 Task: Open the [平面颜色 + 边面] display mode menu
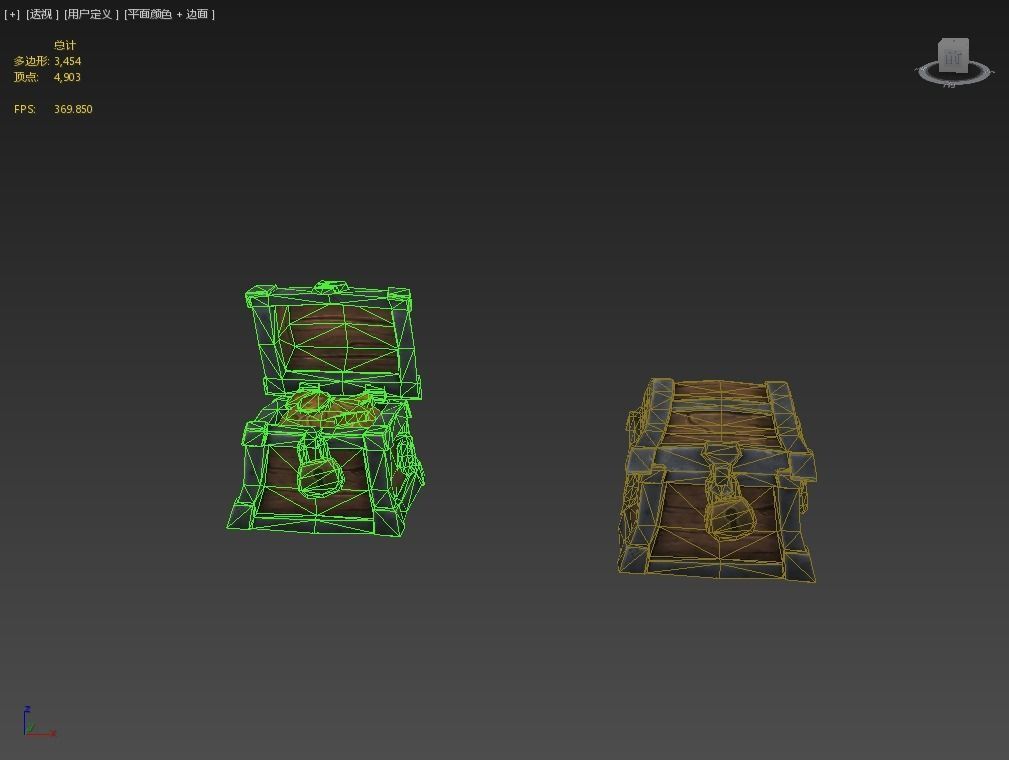[169, 14]
